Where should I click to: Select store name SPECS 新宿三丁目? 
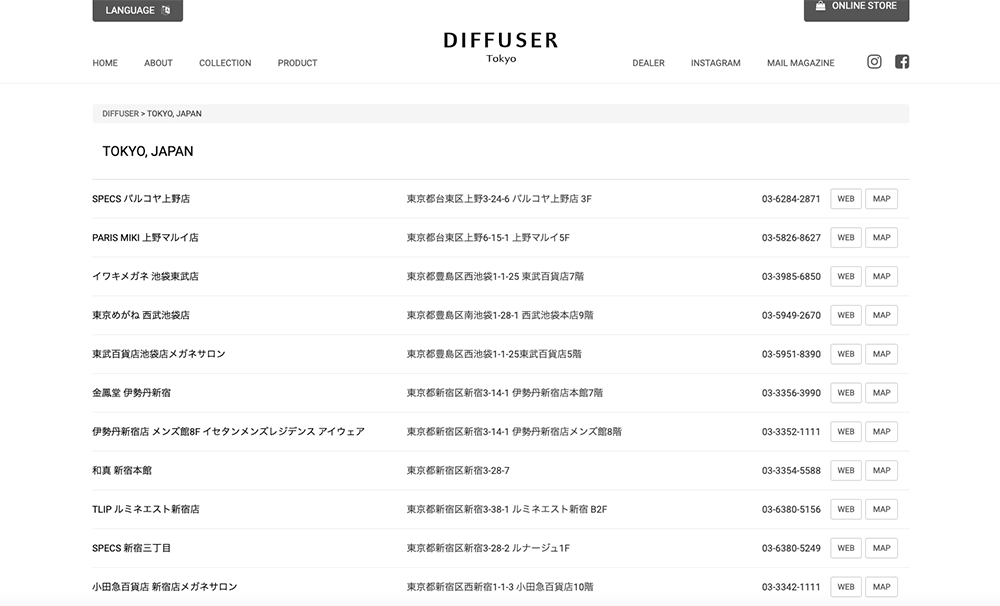click(131, 548)
